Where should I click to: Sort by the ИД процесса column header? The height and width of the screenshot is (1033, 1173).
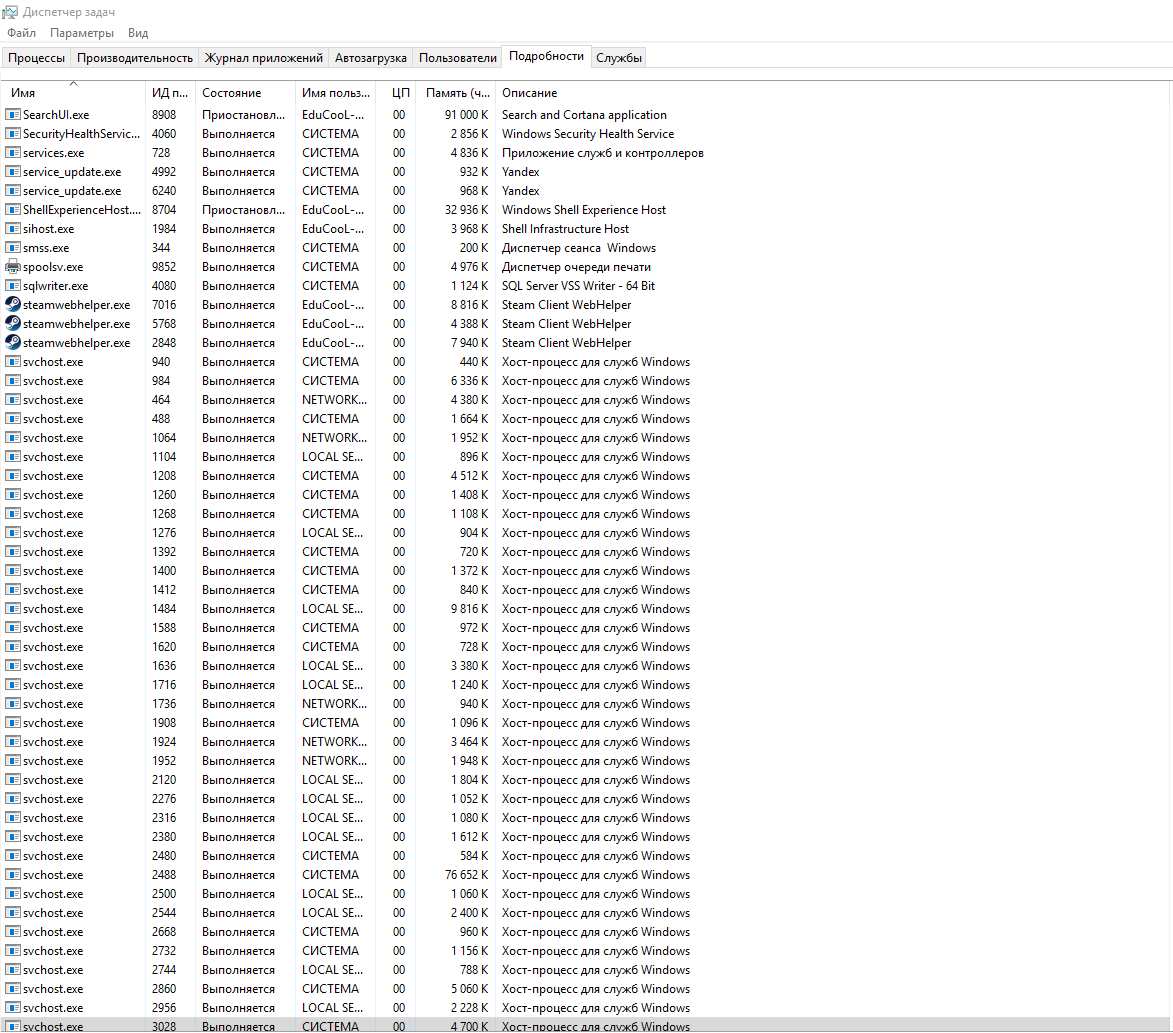point(171,93)
